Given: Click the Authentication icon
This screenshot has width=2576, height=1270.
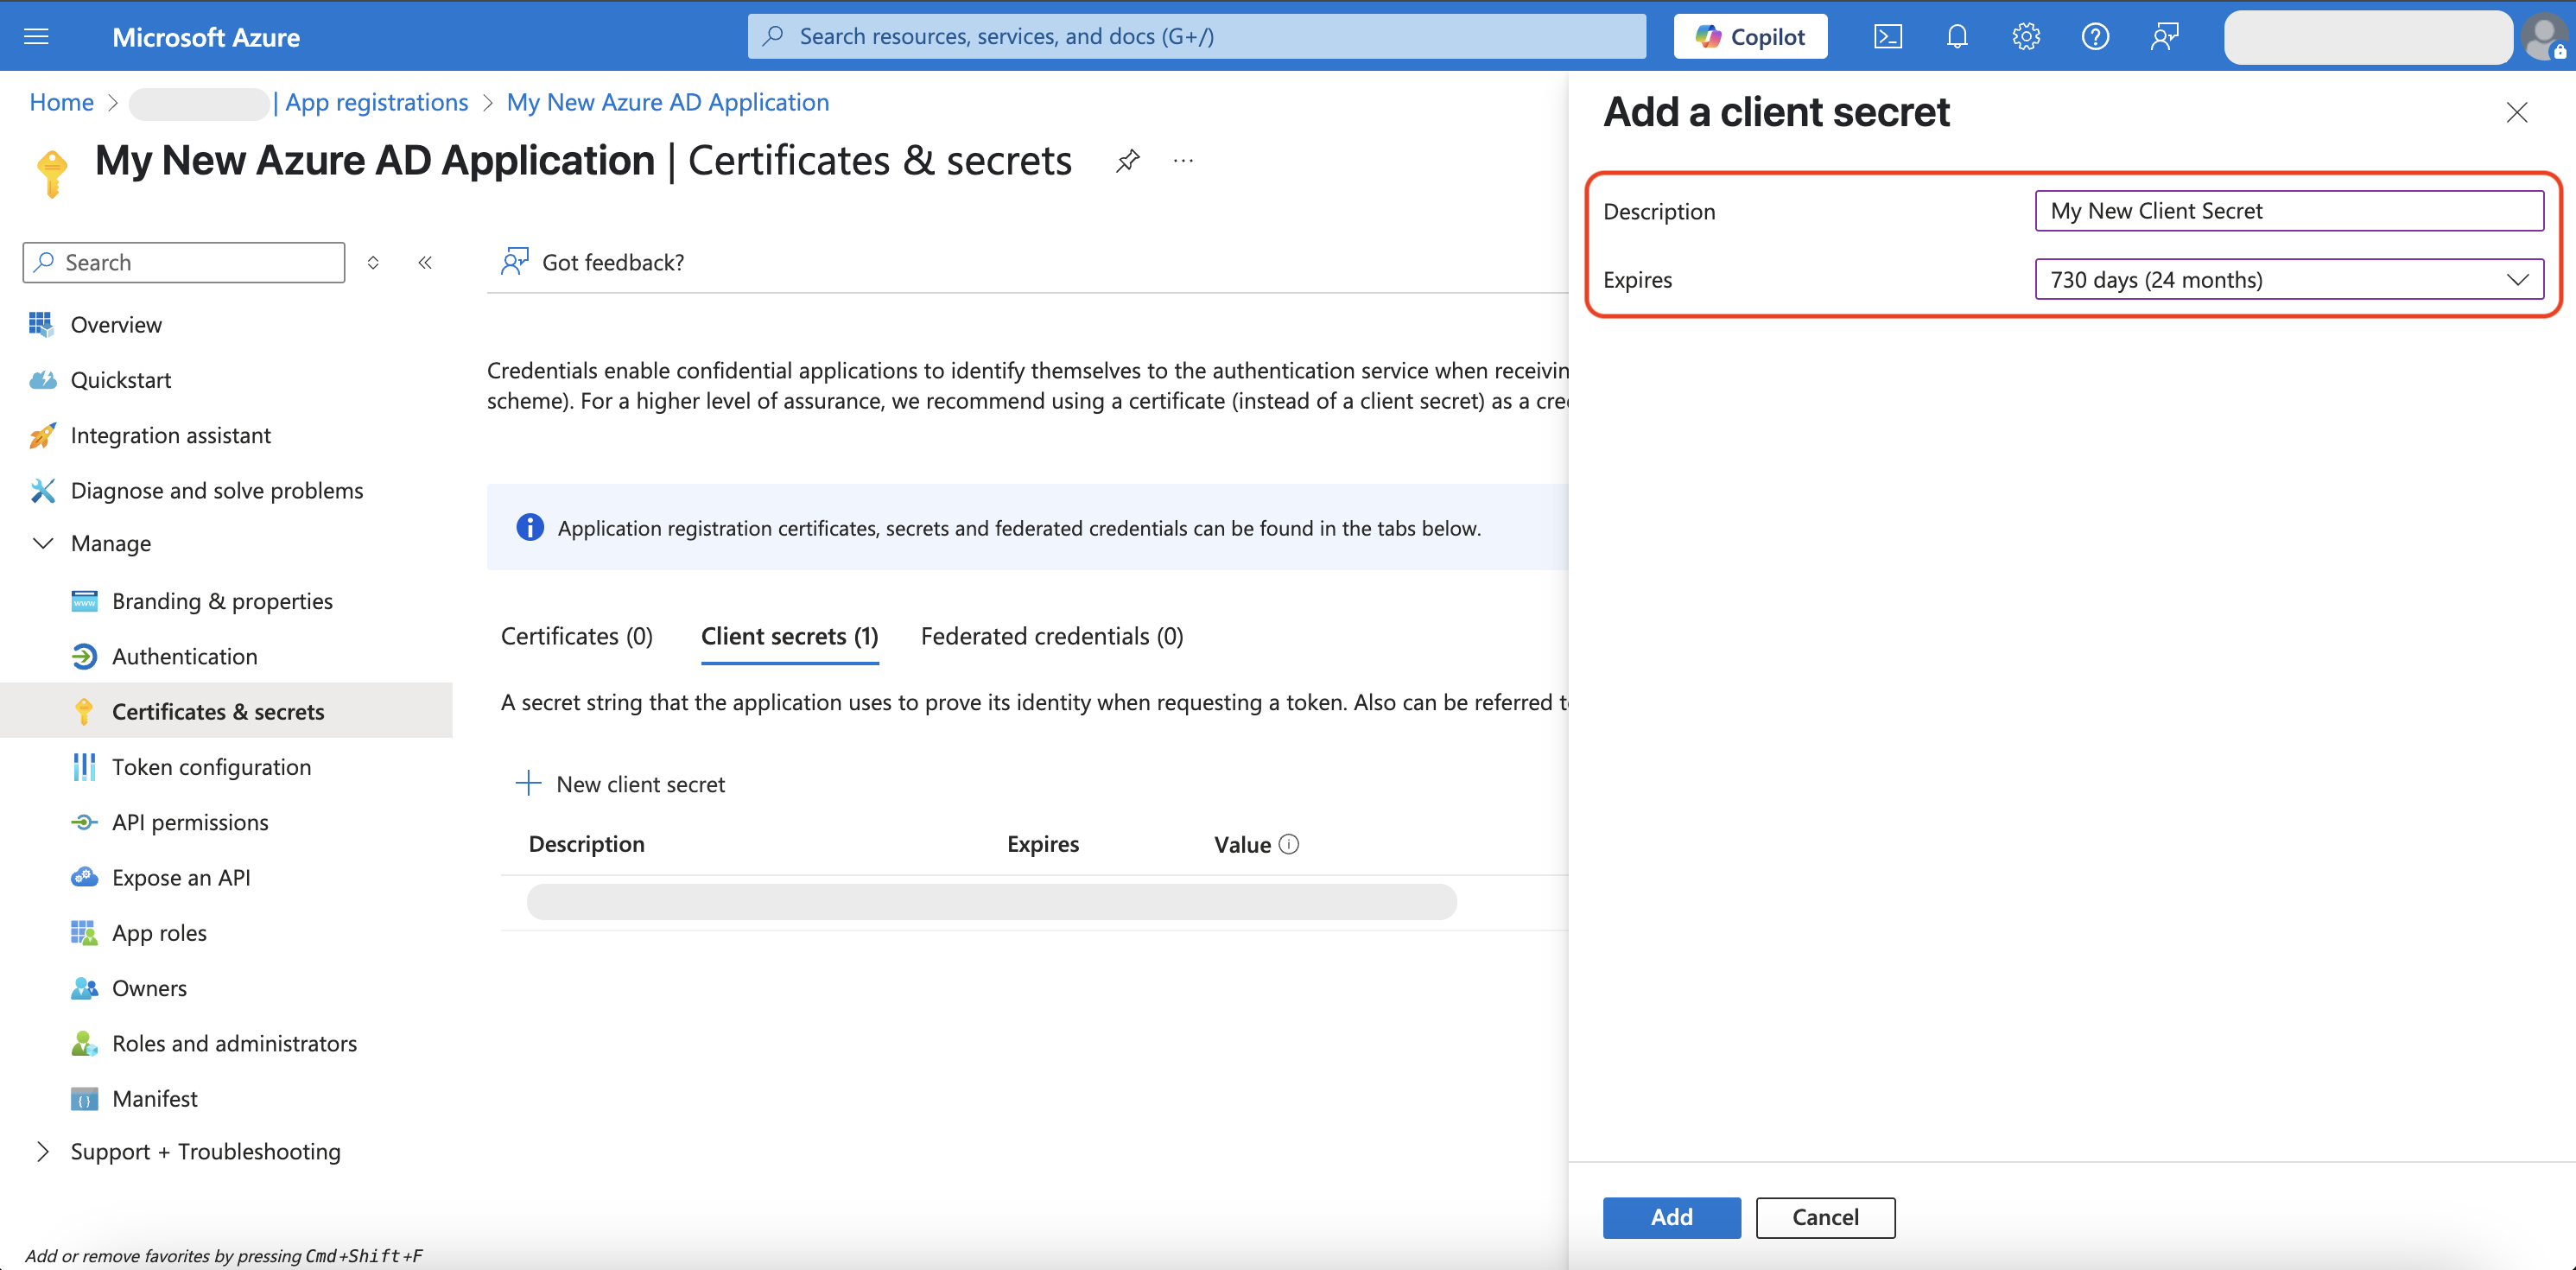Looking at the screenshot, I should [x=84, y=656].
